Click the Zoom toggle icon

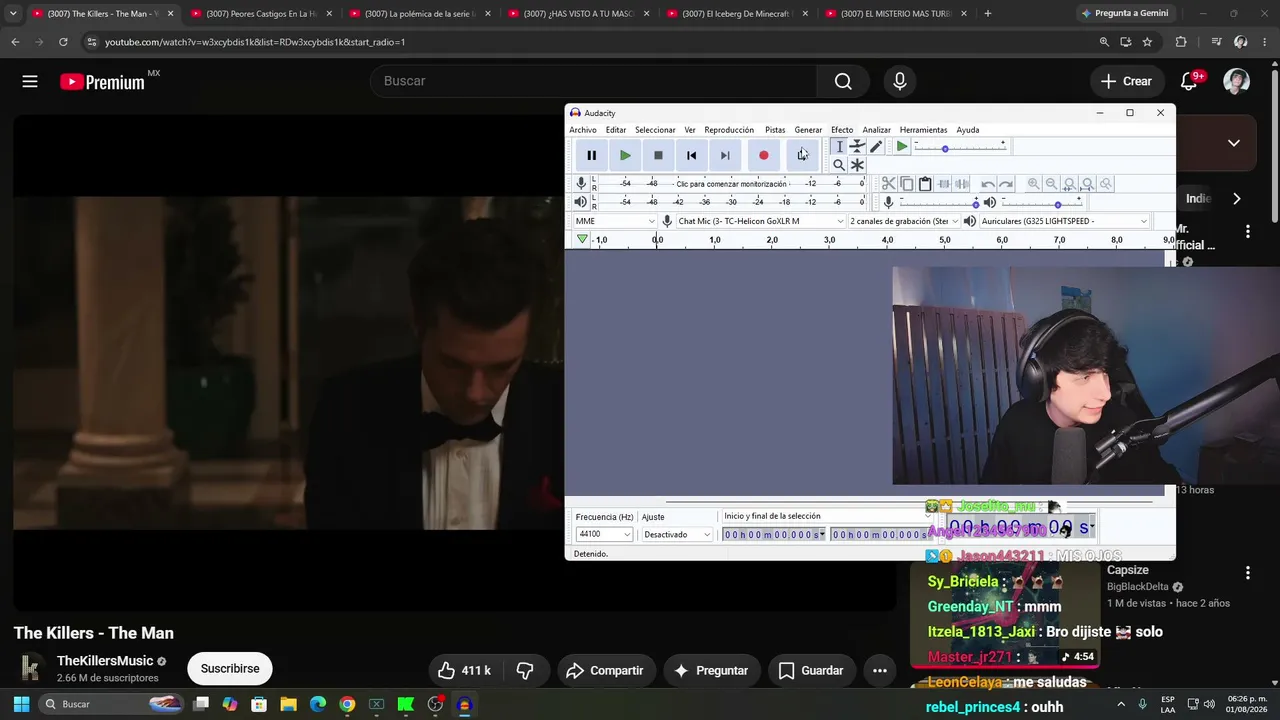pyautogui.click(x=1106, y=184)
